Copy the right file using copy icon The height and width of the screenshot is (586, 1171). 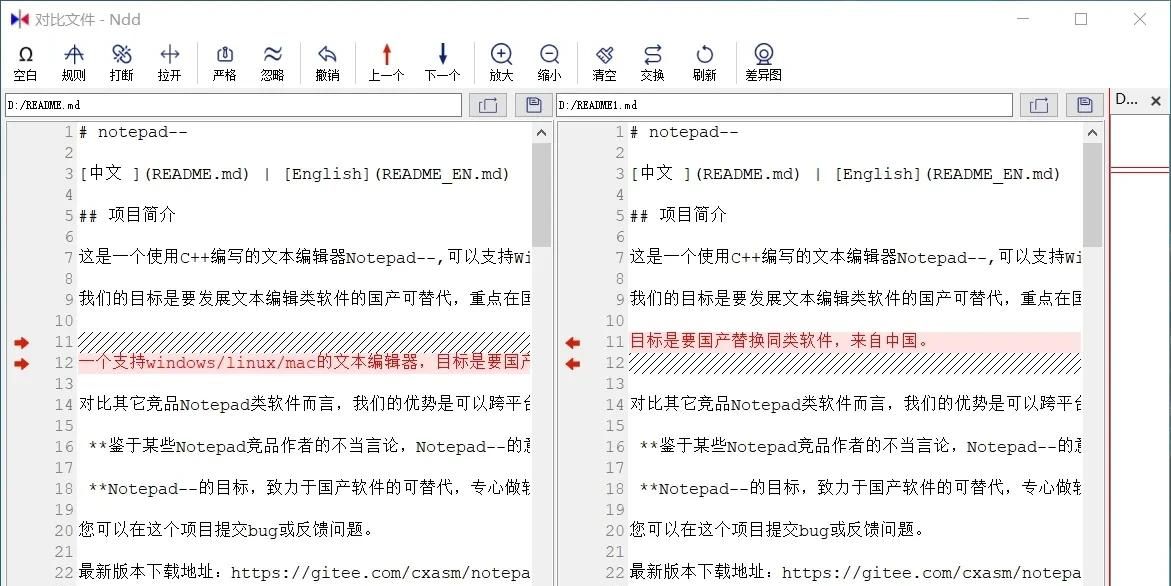tap(1037, 105)
